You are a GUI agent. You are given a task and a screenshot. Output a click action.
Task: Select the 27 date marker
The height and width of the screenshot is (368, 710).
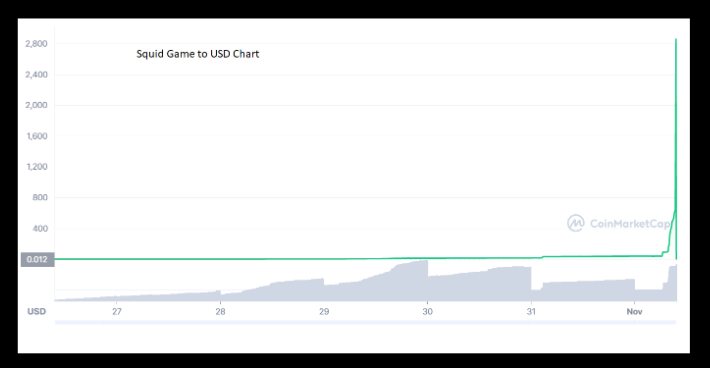pos(117,311)
